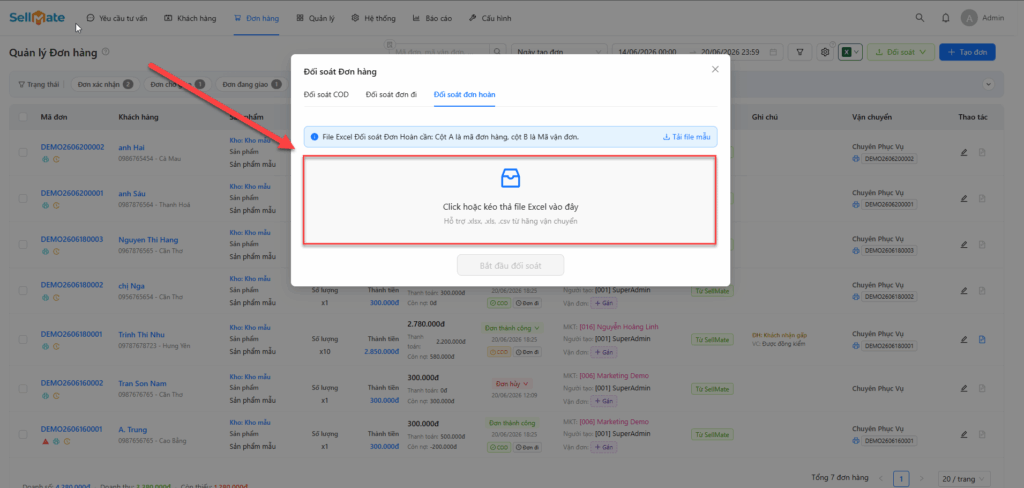Download sample file via Tải file mẫu
1024x488 pixels.
click(x=686, y=137)
